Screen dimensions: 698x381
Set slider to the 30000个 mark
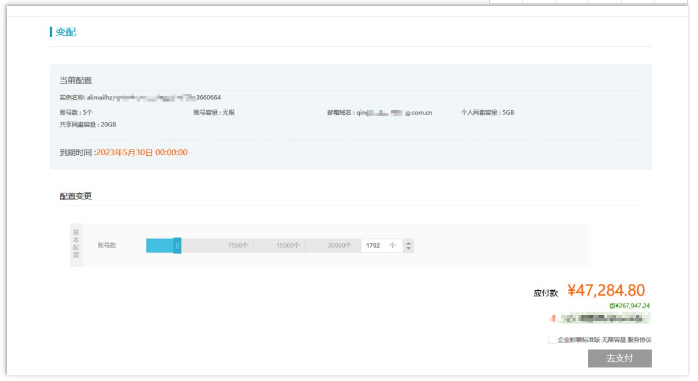pyautogui.click(x=339, y=245)
